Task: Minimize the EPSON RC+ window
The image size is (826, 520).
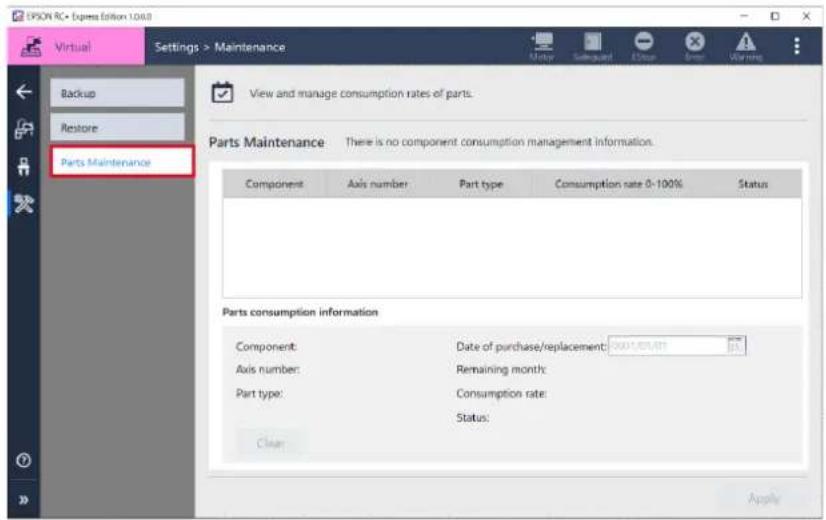Action: click(x=744, y=16)
